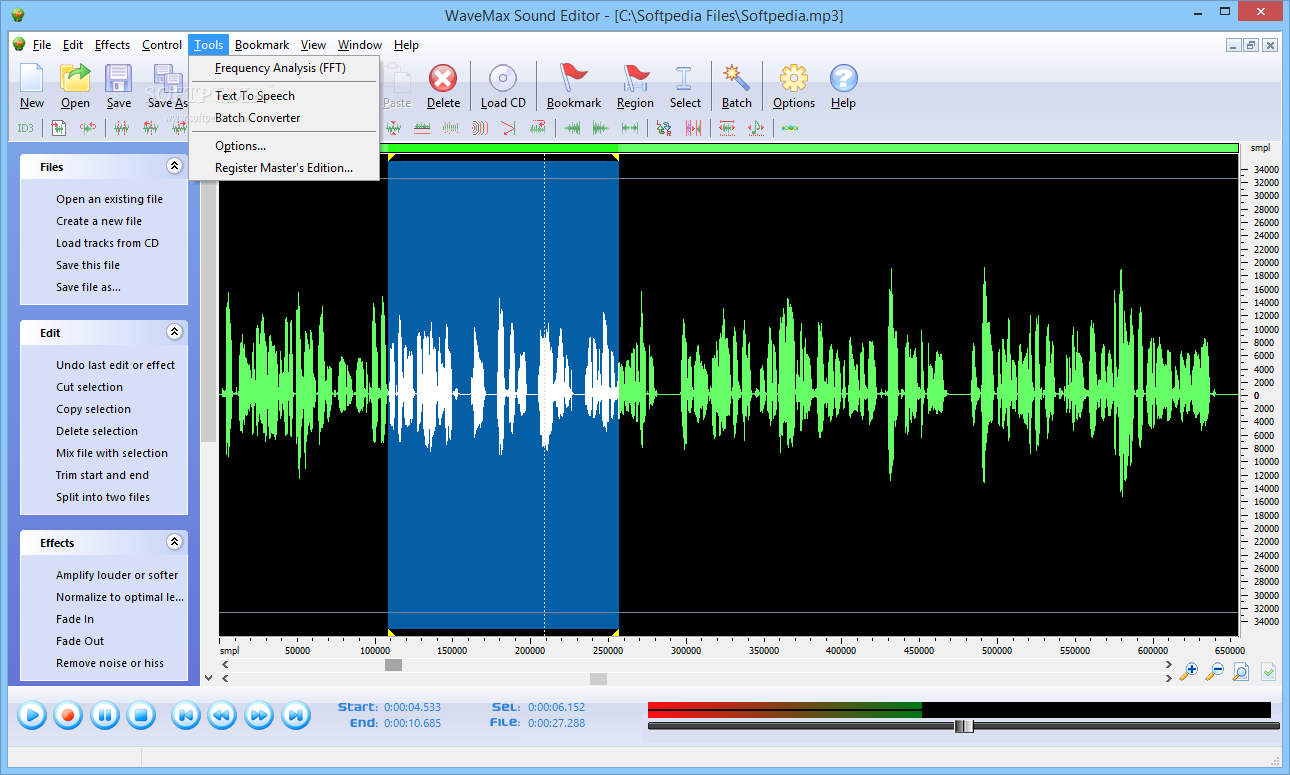The image size is (1290, 775).
Task: Choose Text To Speech menu entry
Action: pos(284,96)
